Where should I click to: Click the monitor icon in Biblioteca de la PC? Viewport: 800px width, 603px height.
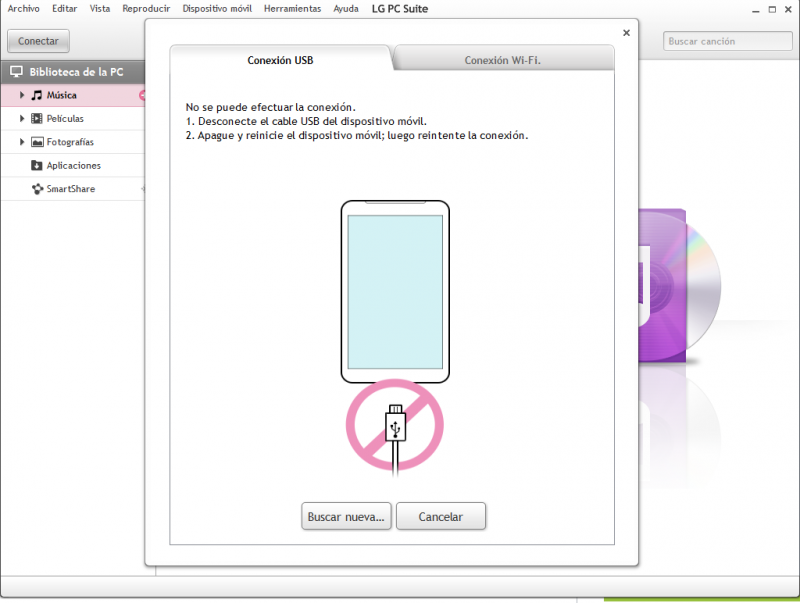(x=16, y=72)
